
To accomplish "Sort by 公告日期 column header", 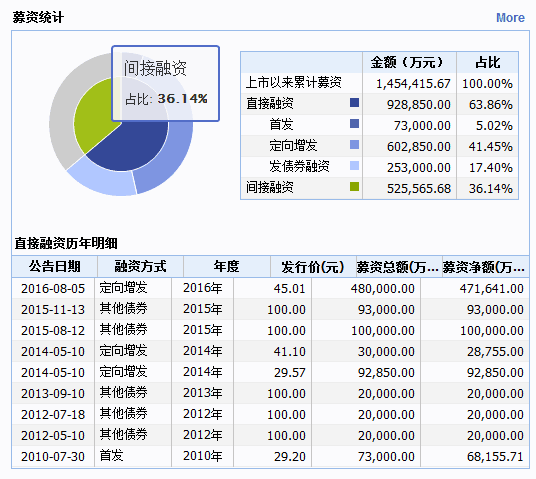I will [55, 266].
